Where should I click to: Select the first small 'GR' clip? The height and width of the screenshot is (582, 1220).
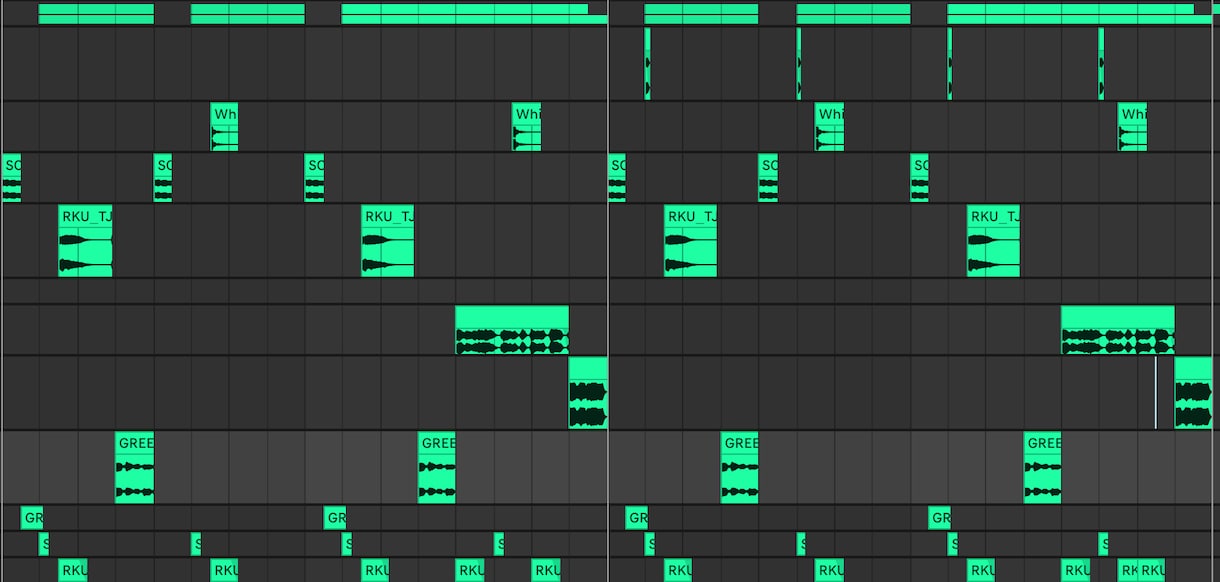[32, 518]
